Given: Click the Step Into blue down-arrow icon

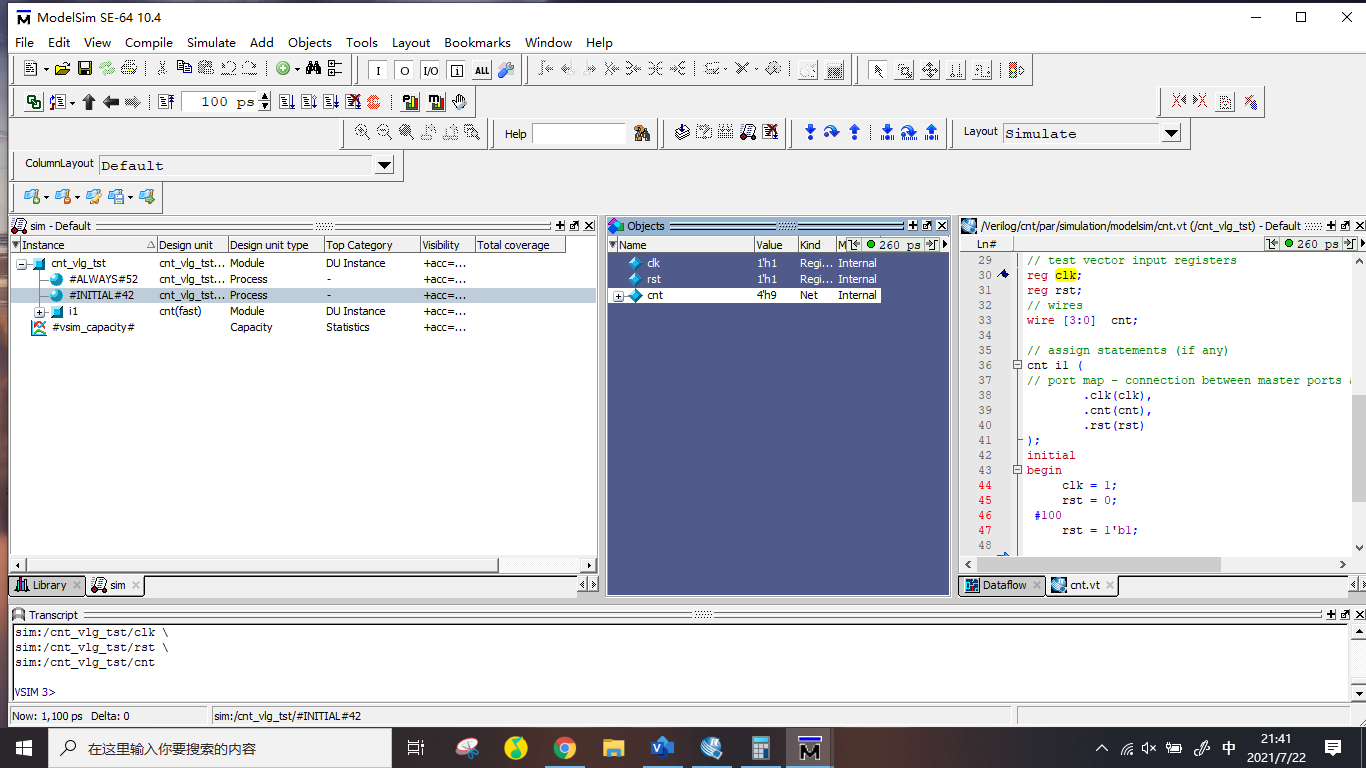Looking at the screenshot, I should click(x=810, y=133).
